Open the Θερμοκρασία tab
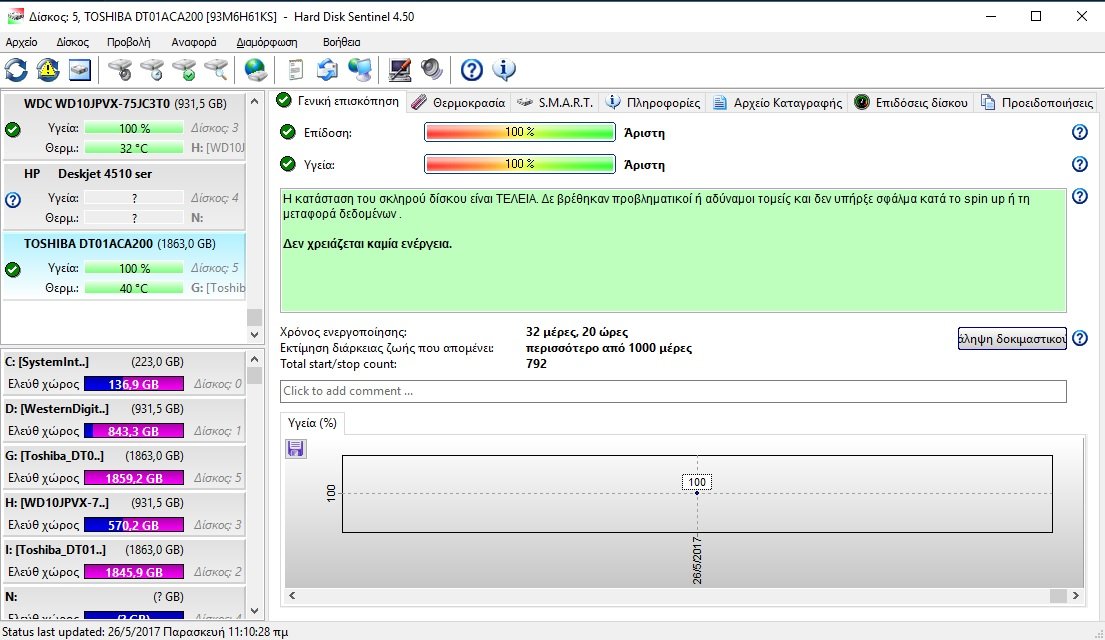 tap(459, 102)
